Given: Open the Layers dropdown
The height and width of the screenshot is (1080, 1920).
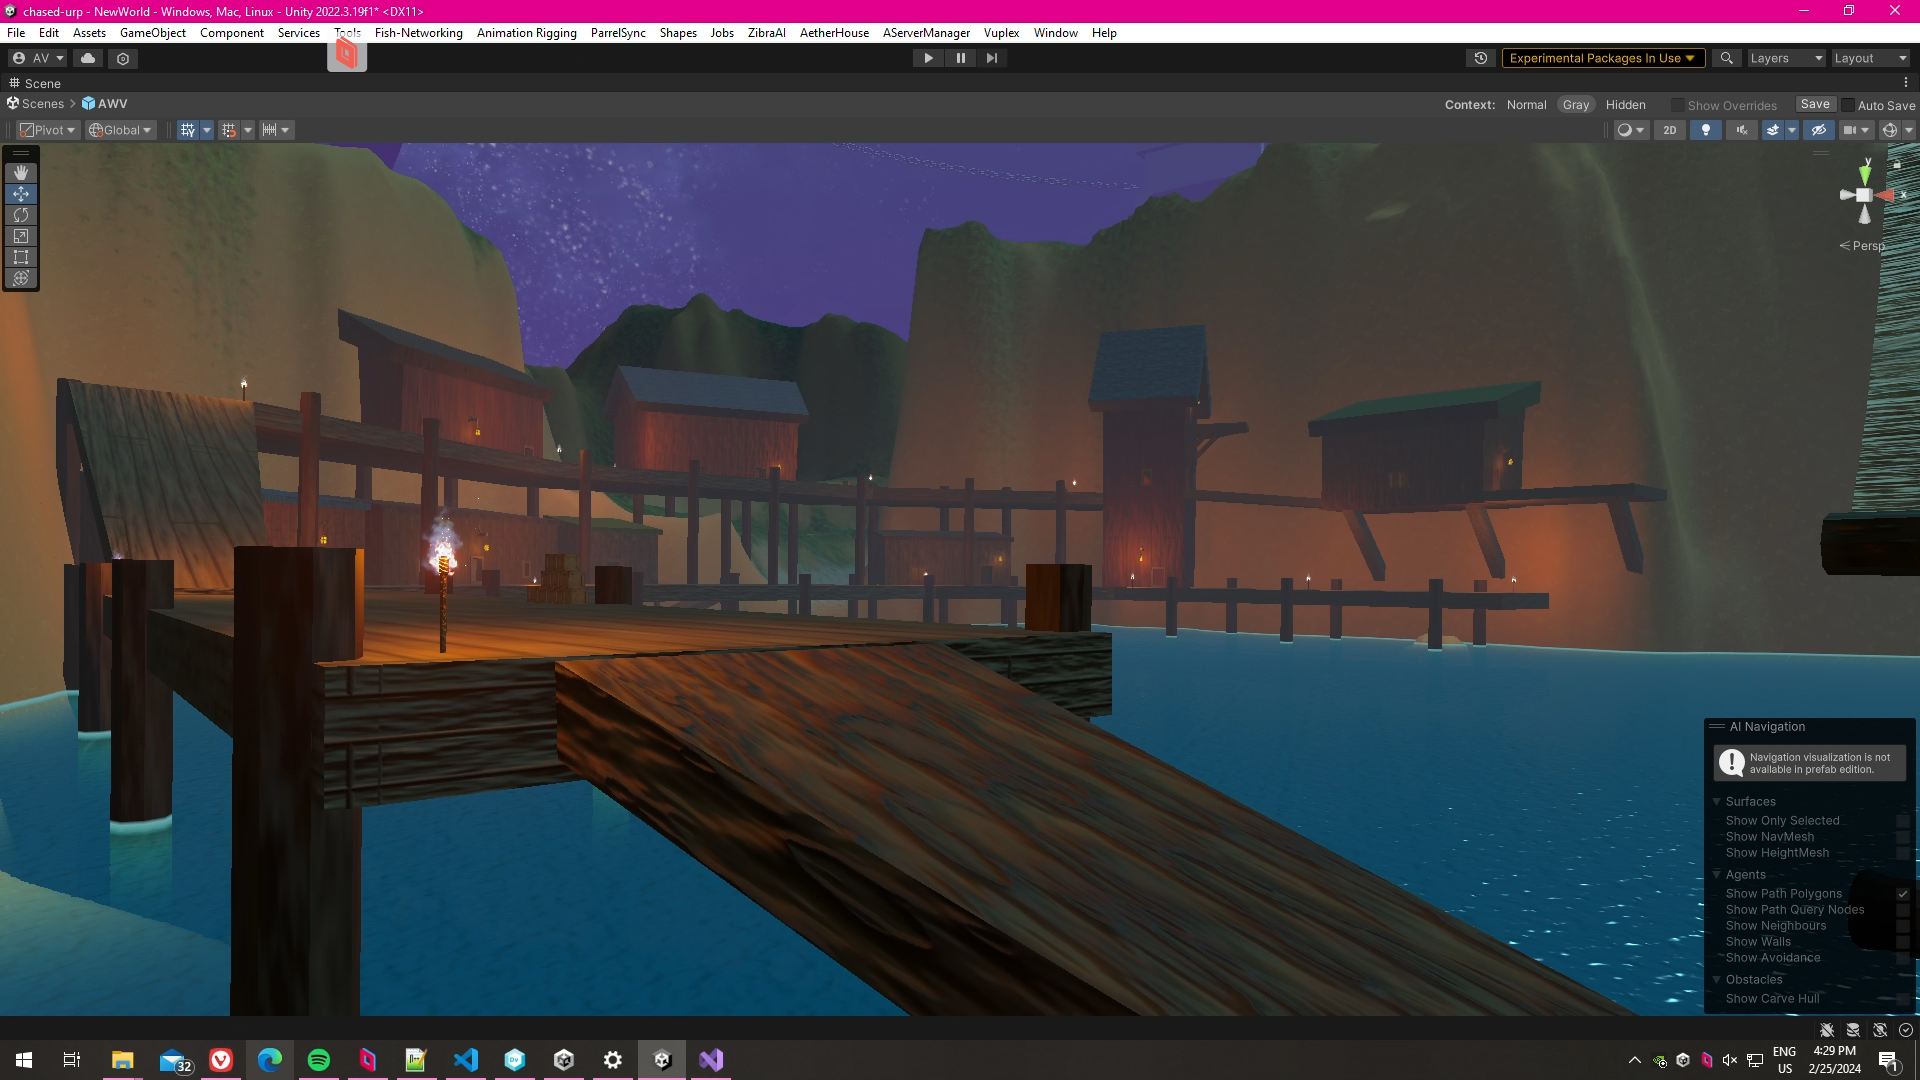Looking at the screenshot, I should pyautogui.click(x=1786, y=58).
